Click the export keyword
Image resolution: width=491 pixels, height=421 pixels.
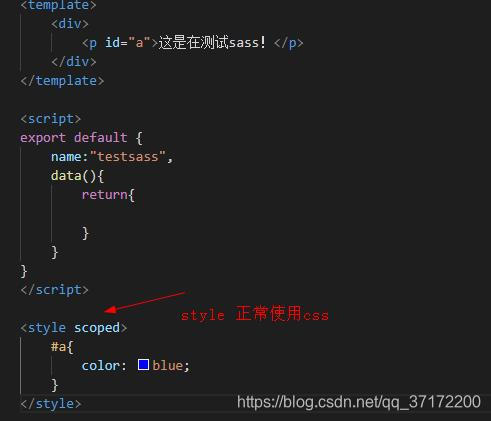coord(43,138)
